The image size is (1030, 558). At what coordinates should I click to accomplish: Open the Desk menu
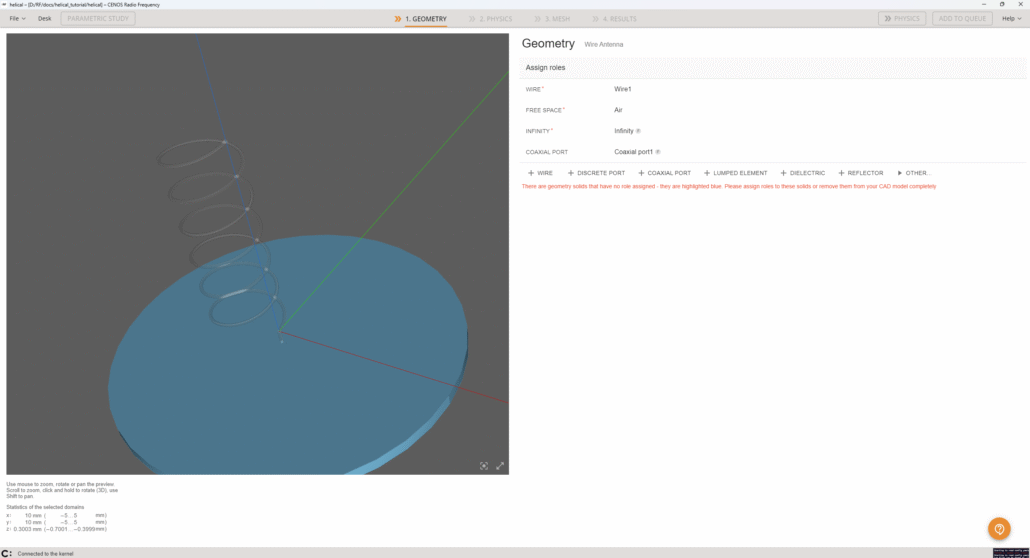point(45,18)
